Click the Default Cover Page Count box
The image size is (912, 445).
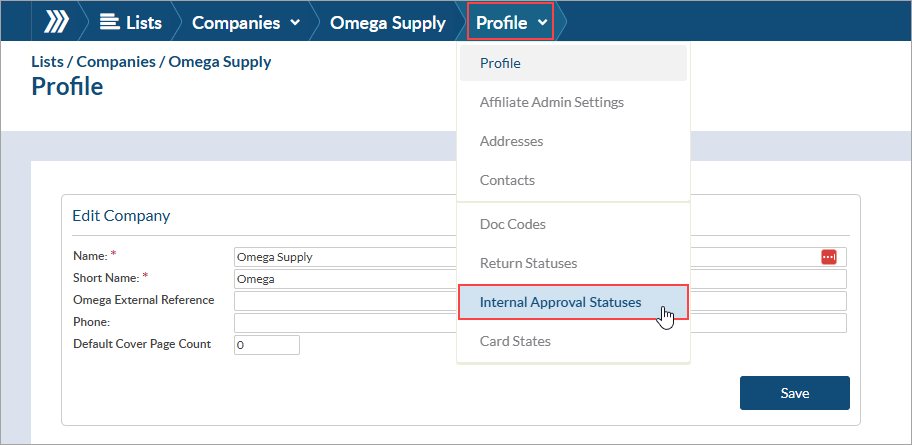point(266,344)
